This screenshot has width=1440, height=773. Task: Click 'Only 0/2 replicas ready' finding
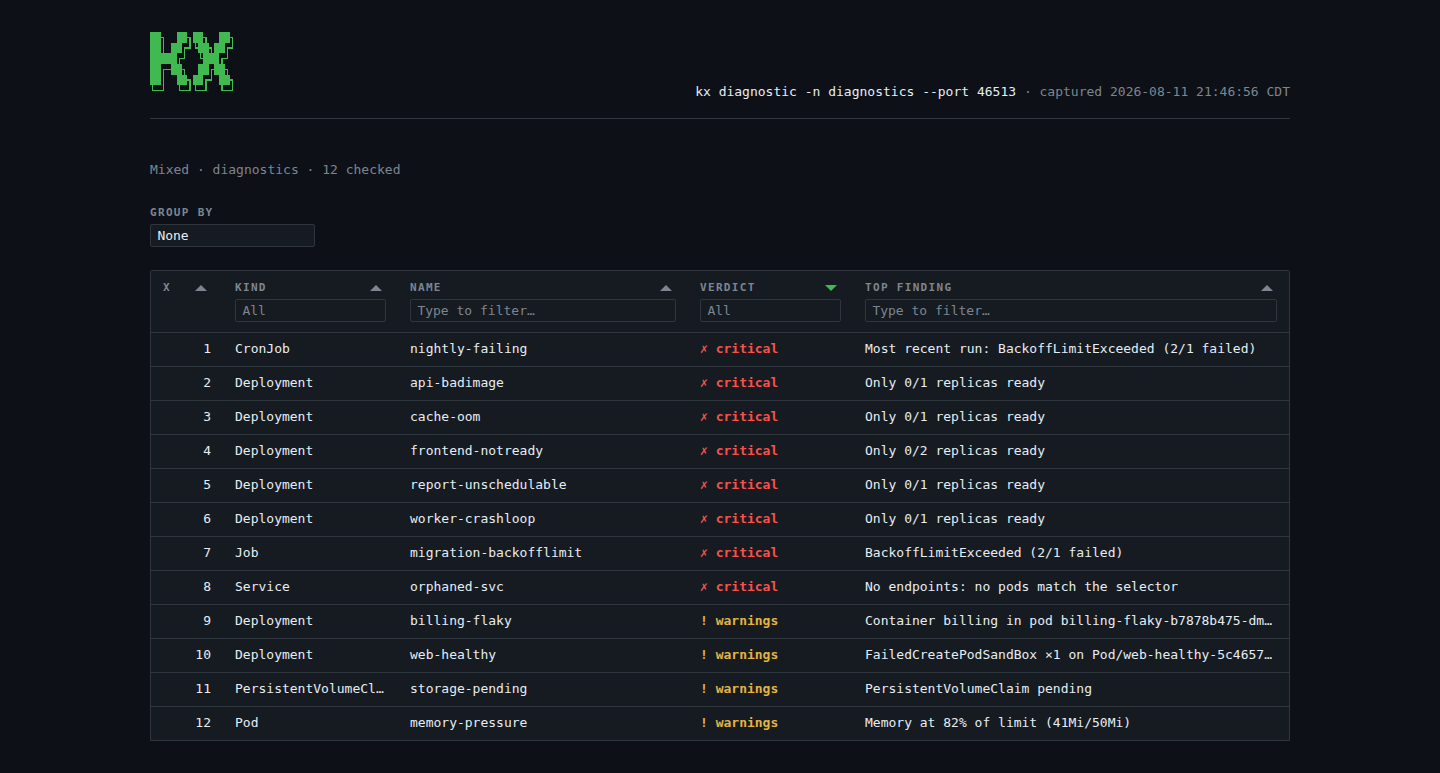click(955, 451)
